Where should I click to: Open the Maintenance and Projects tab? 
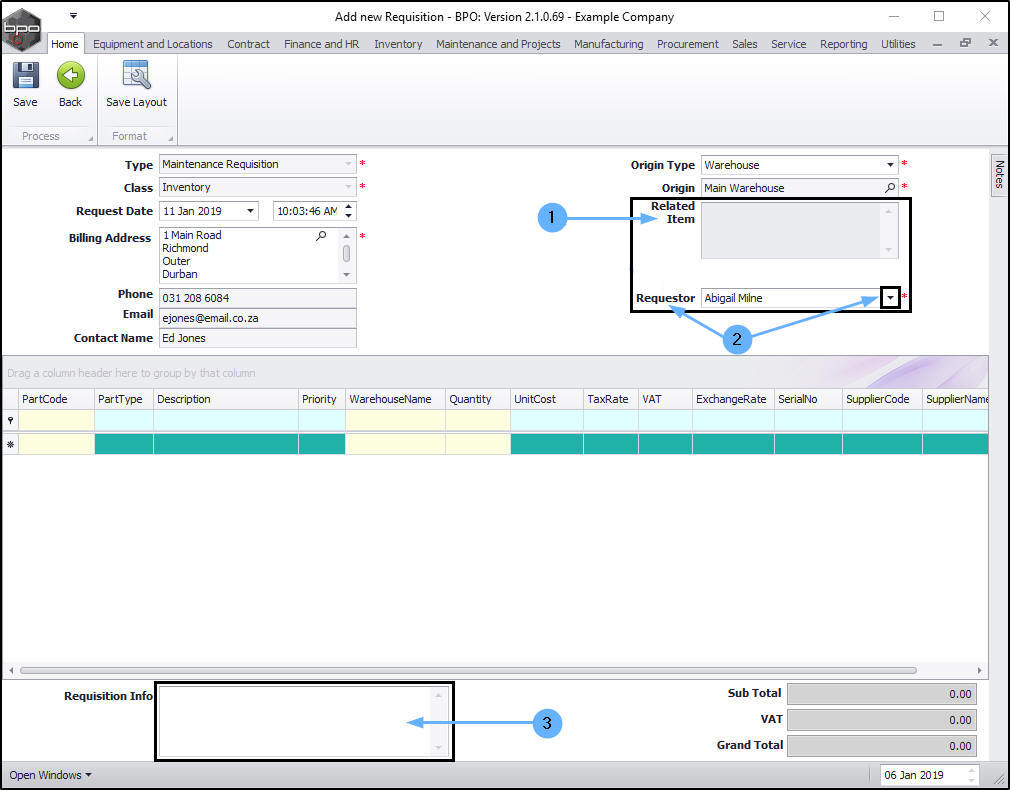(498, 44)
